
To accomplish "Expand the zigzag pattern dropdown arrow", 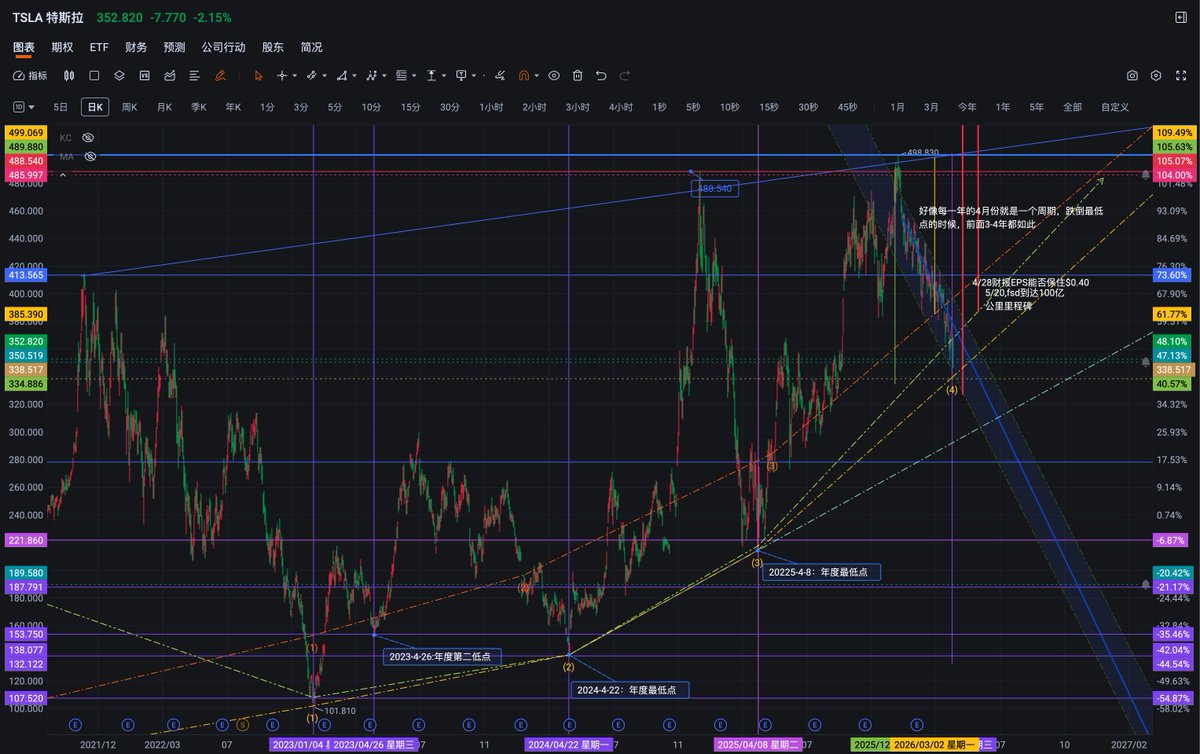I will coord(384,75).
